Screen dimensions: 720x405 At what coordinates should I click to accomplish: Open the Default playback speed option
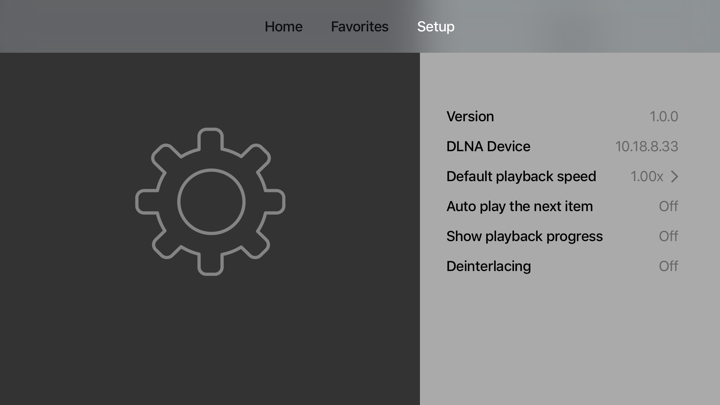[x=562, y=176]
